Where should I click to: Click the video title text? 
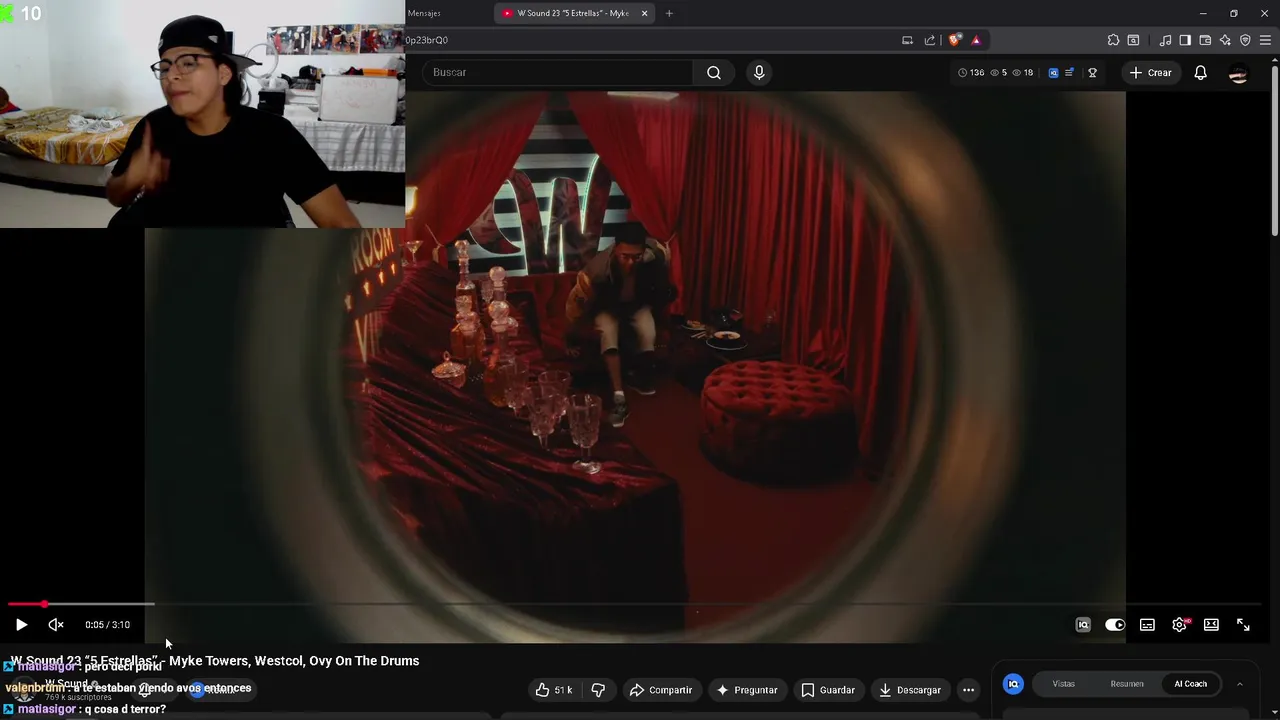215,661
